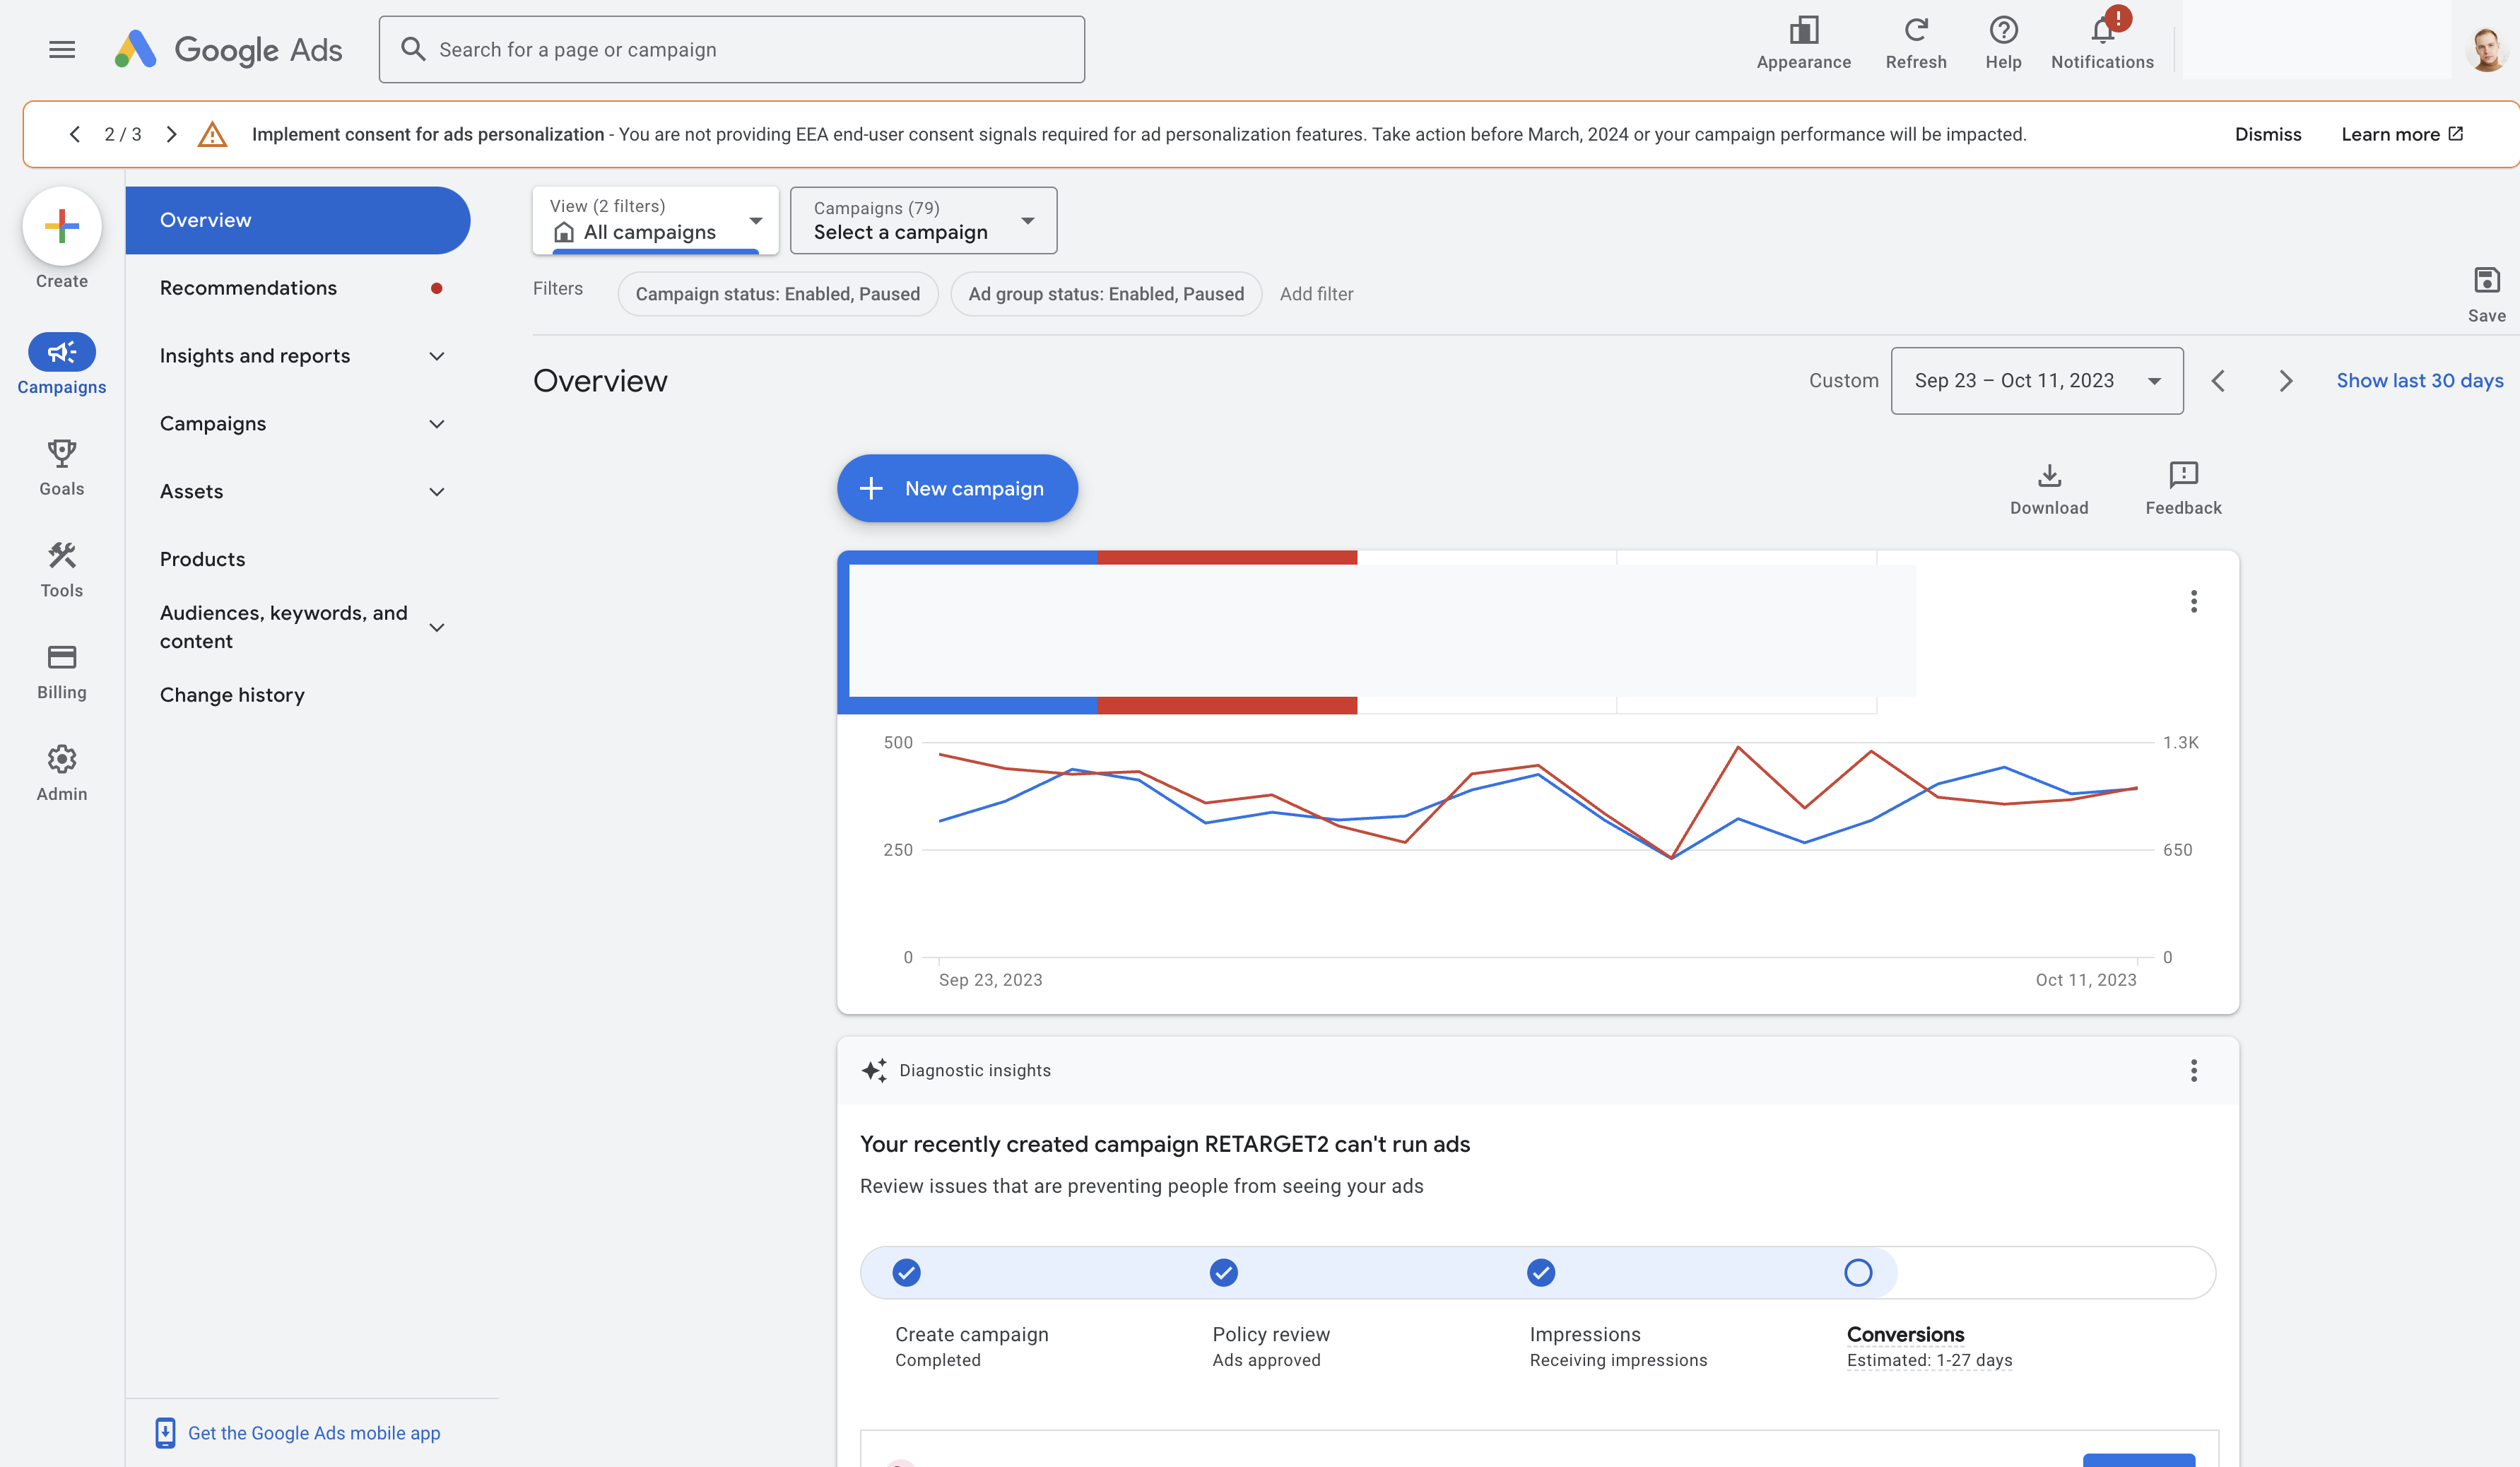The image size is (2520, 1467).
Task: Refresh the page data
Action: pyautogui.click(x=1916, y=42)
